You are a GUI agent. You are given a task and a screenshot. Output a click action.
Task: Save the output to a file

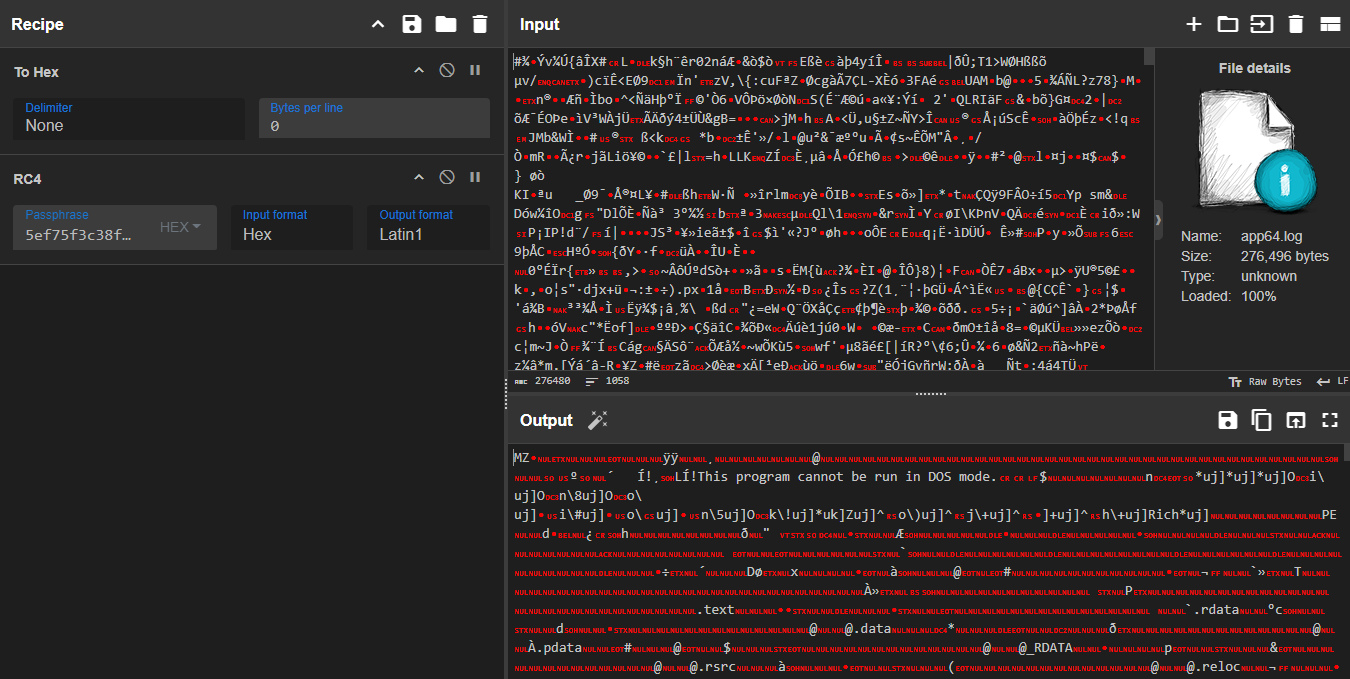pos(1228,420)
